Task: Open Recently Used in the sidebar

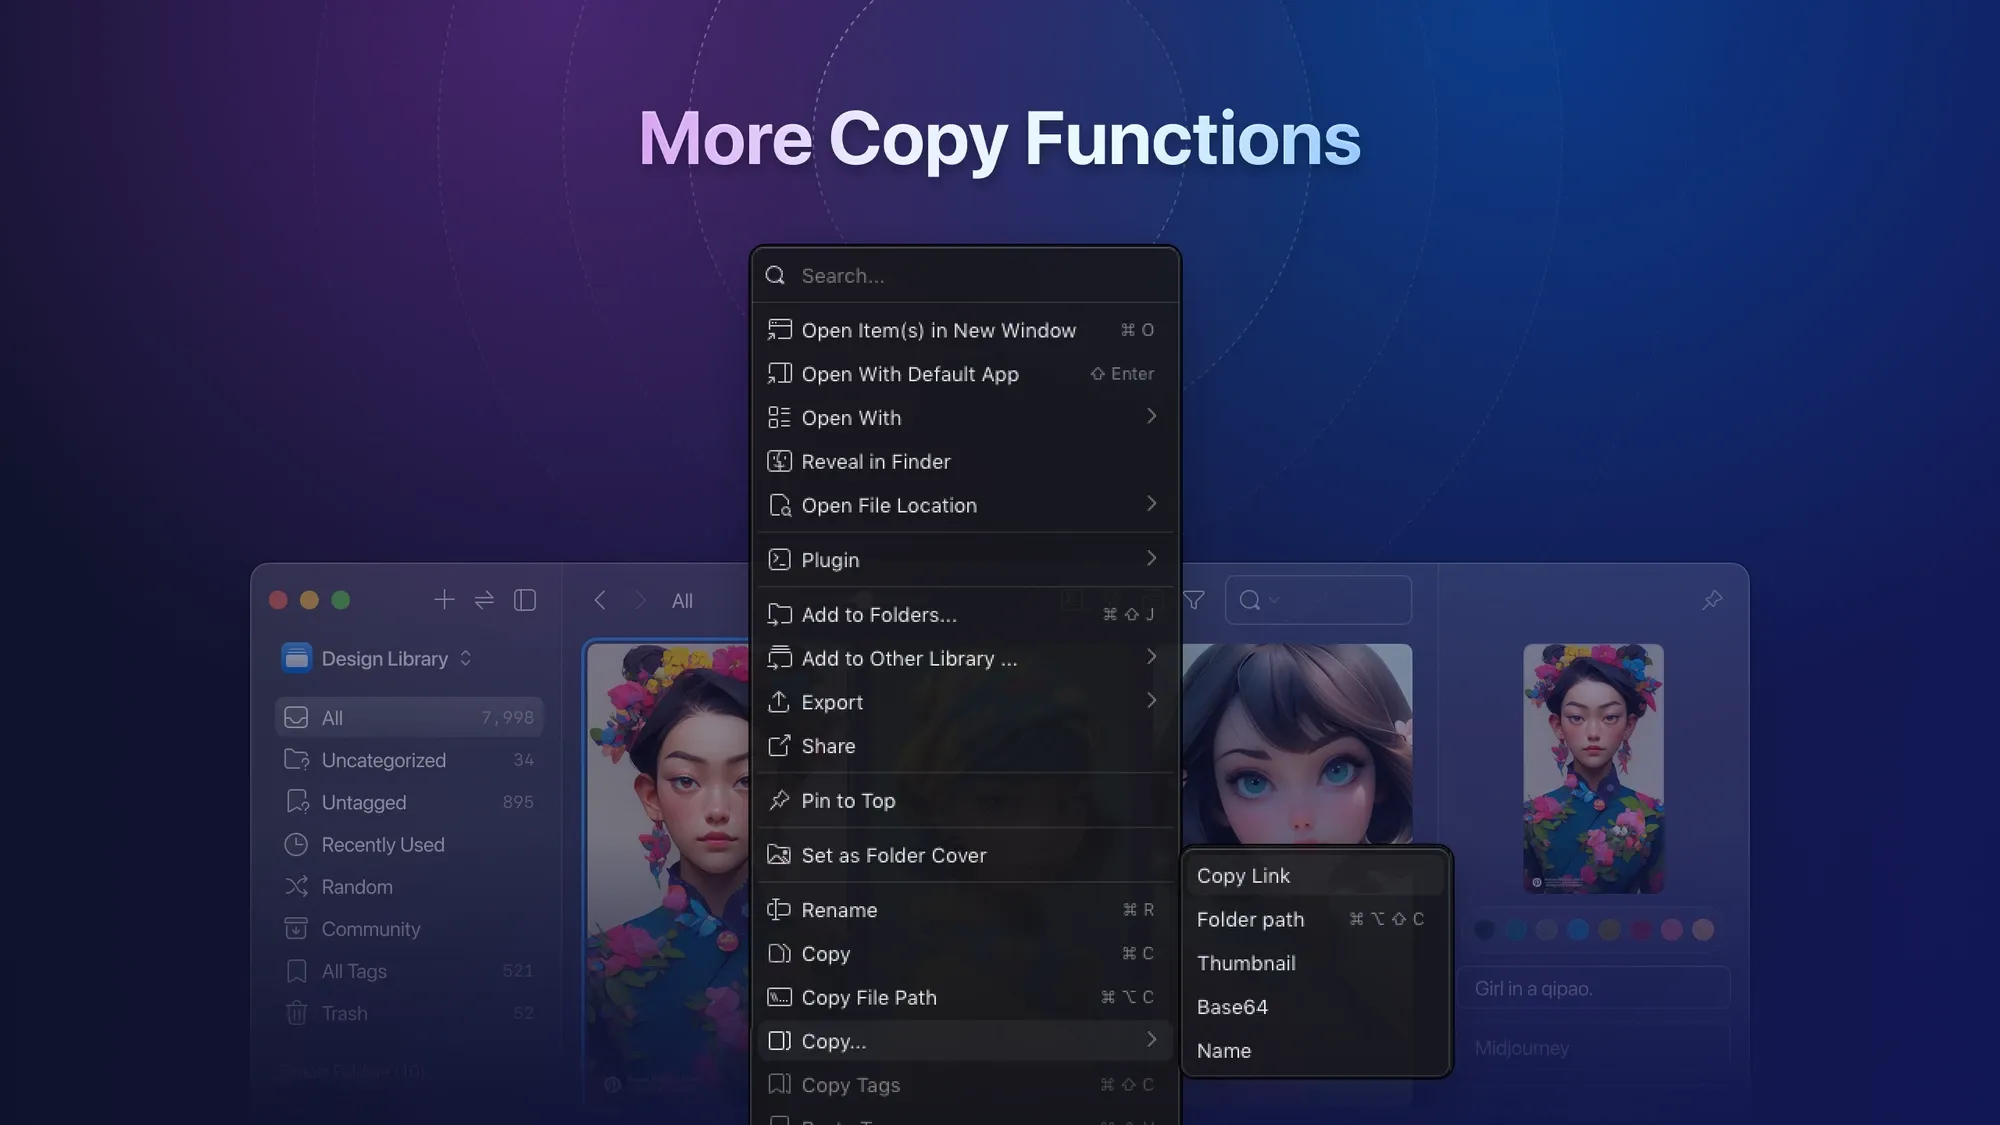Action: pos(409,845)
